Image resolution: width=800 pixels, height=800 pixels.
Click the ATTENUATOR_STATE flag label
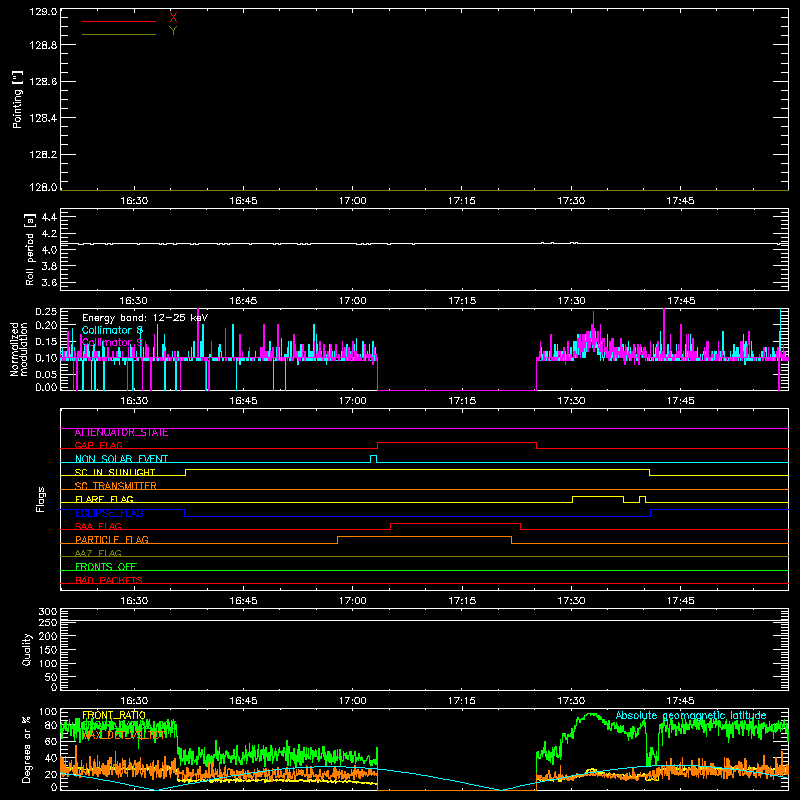(x=121, y=433)
